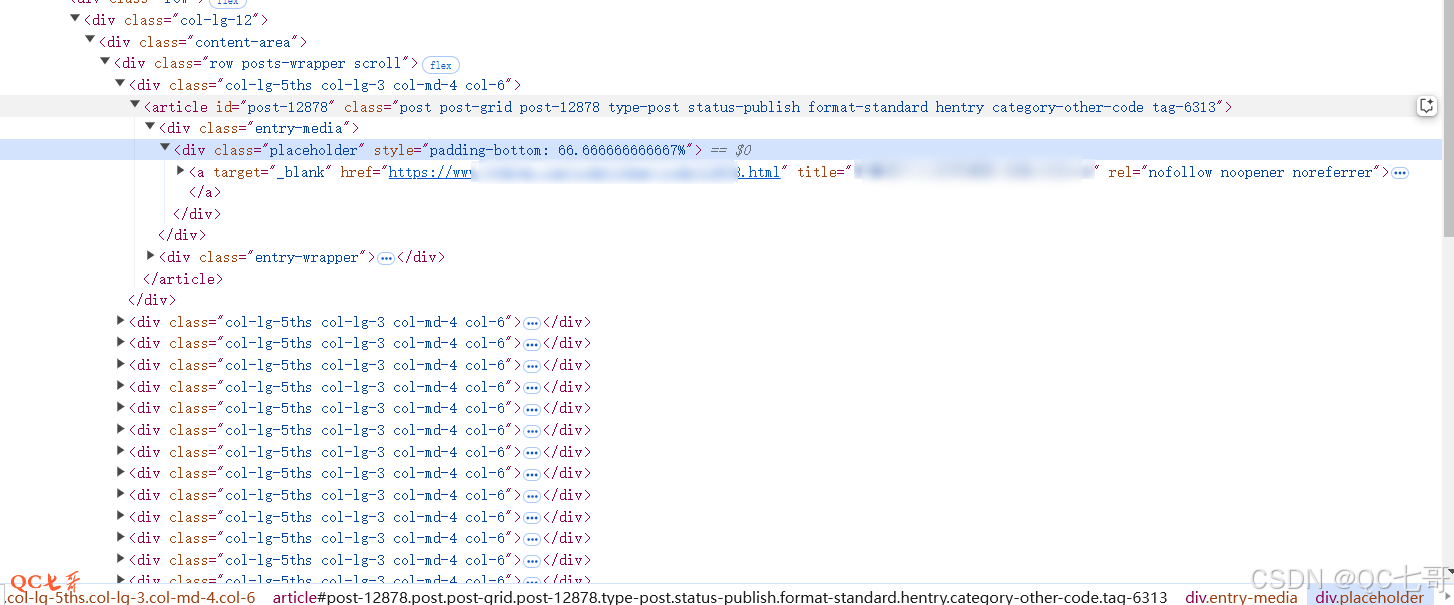Click the breadcrumb right scroll arrow
The image size is (1454, 605).
point(1446,597)
